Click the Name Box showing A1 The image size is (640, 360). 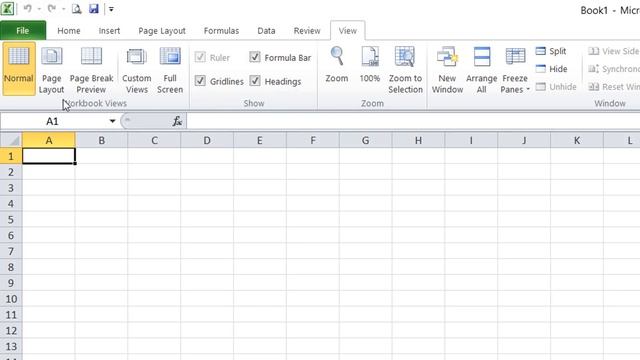(x=53, y=121)
